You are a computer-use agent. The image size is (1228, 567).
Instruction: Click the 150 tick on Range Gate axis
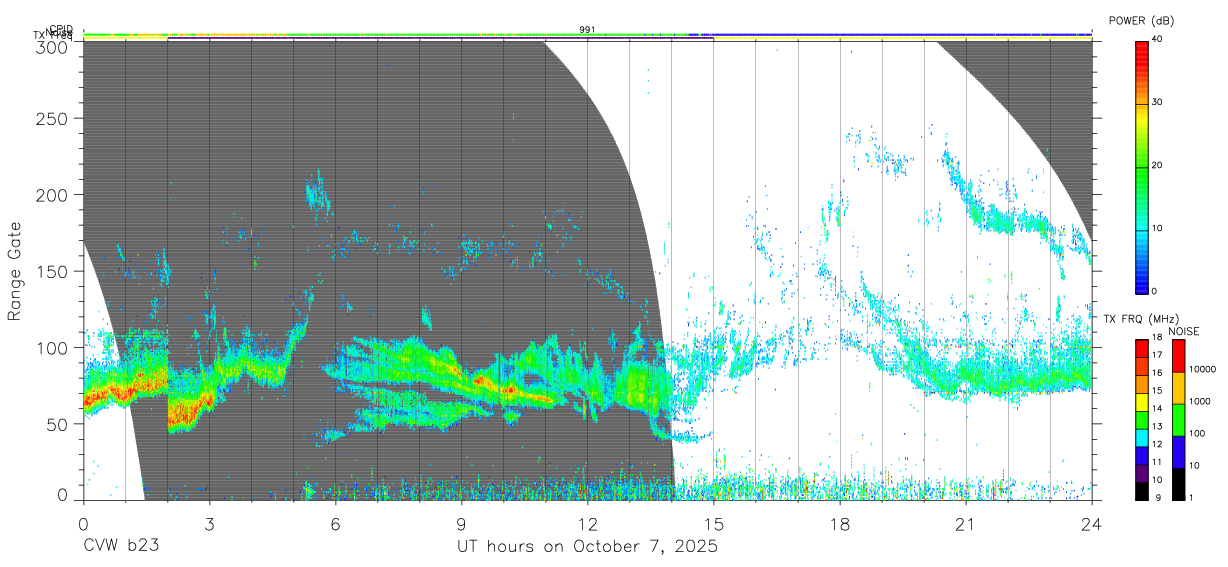coord(52,271)
